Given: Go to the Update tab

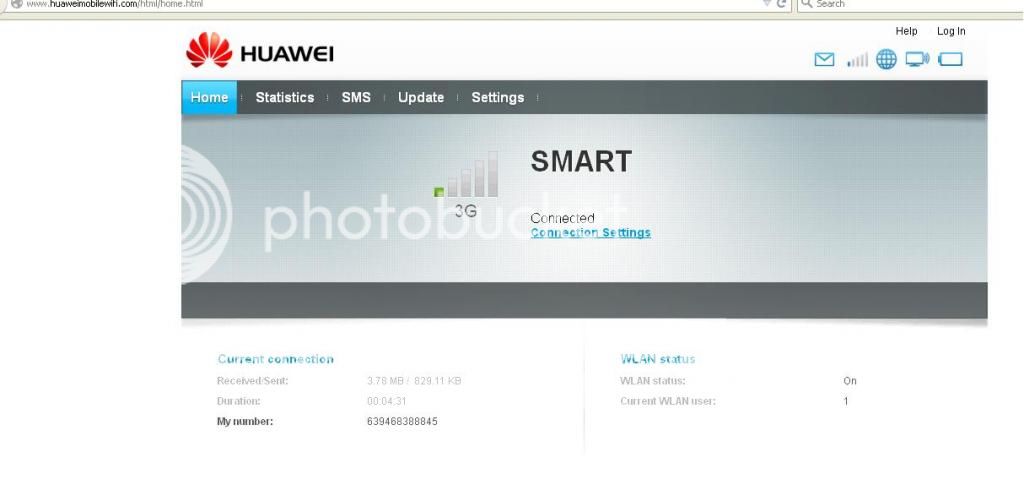Looking at the screenshot, I should [x=421, y=97].
